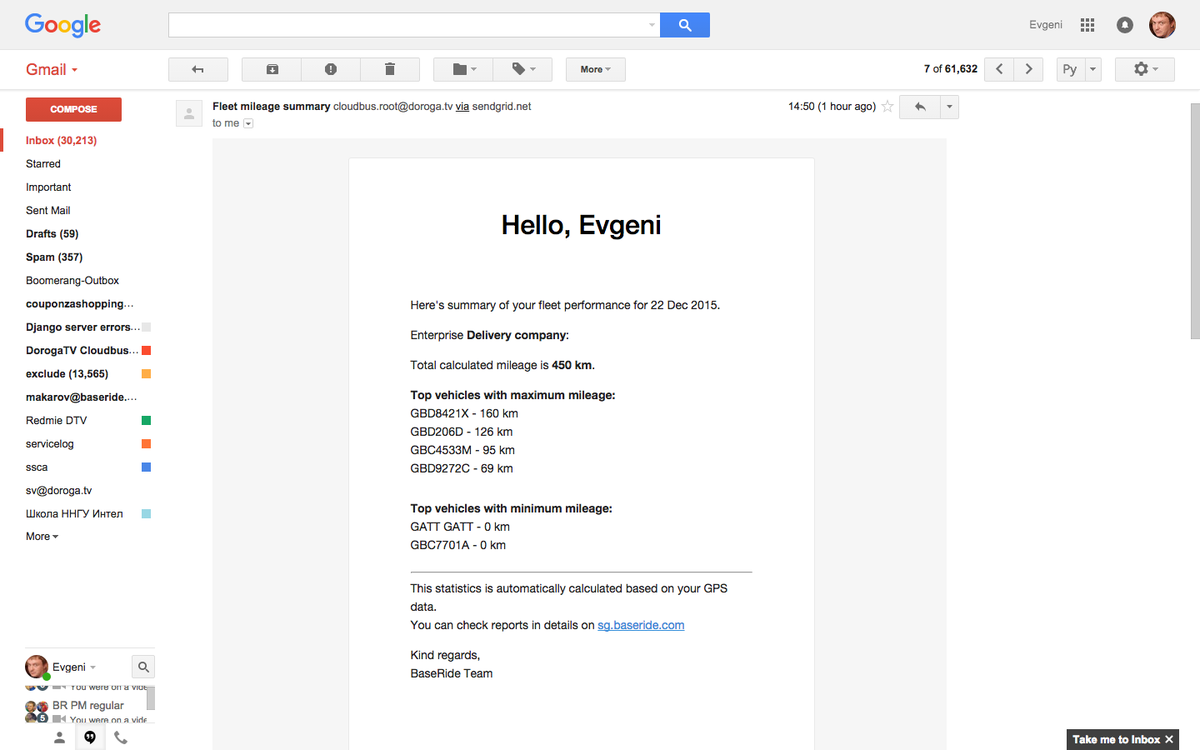Open the Google apps grid
The width and height of the screenshot is (1200, 750).
click(1088, 25)
